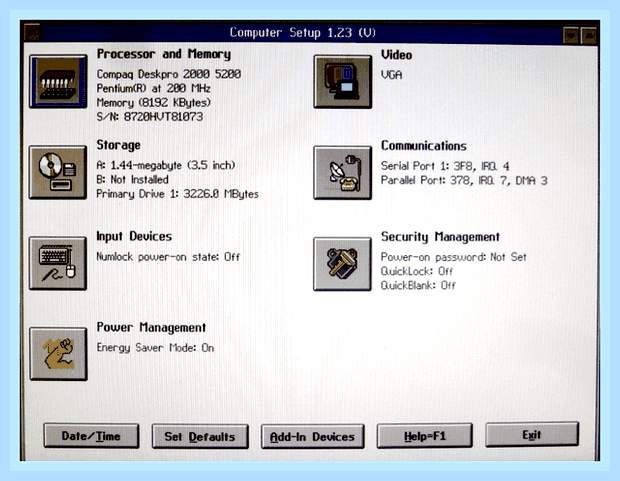Screen dimensions: 620x481
Task: Click the Date/Time button
Action: [x=91, y=436]
